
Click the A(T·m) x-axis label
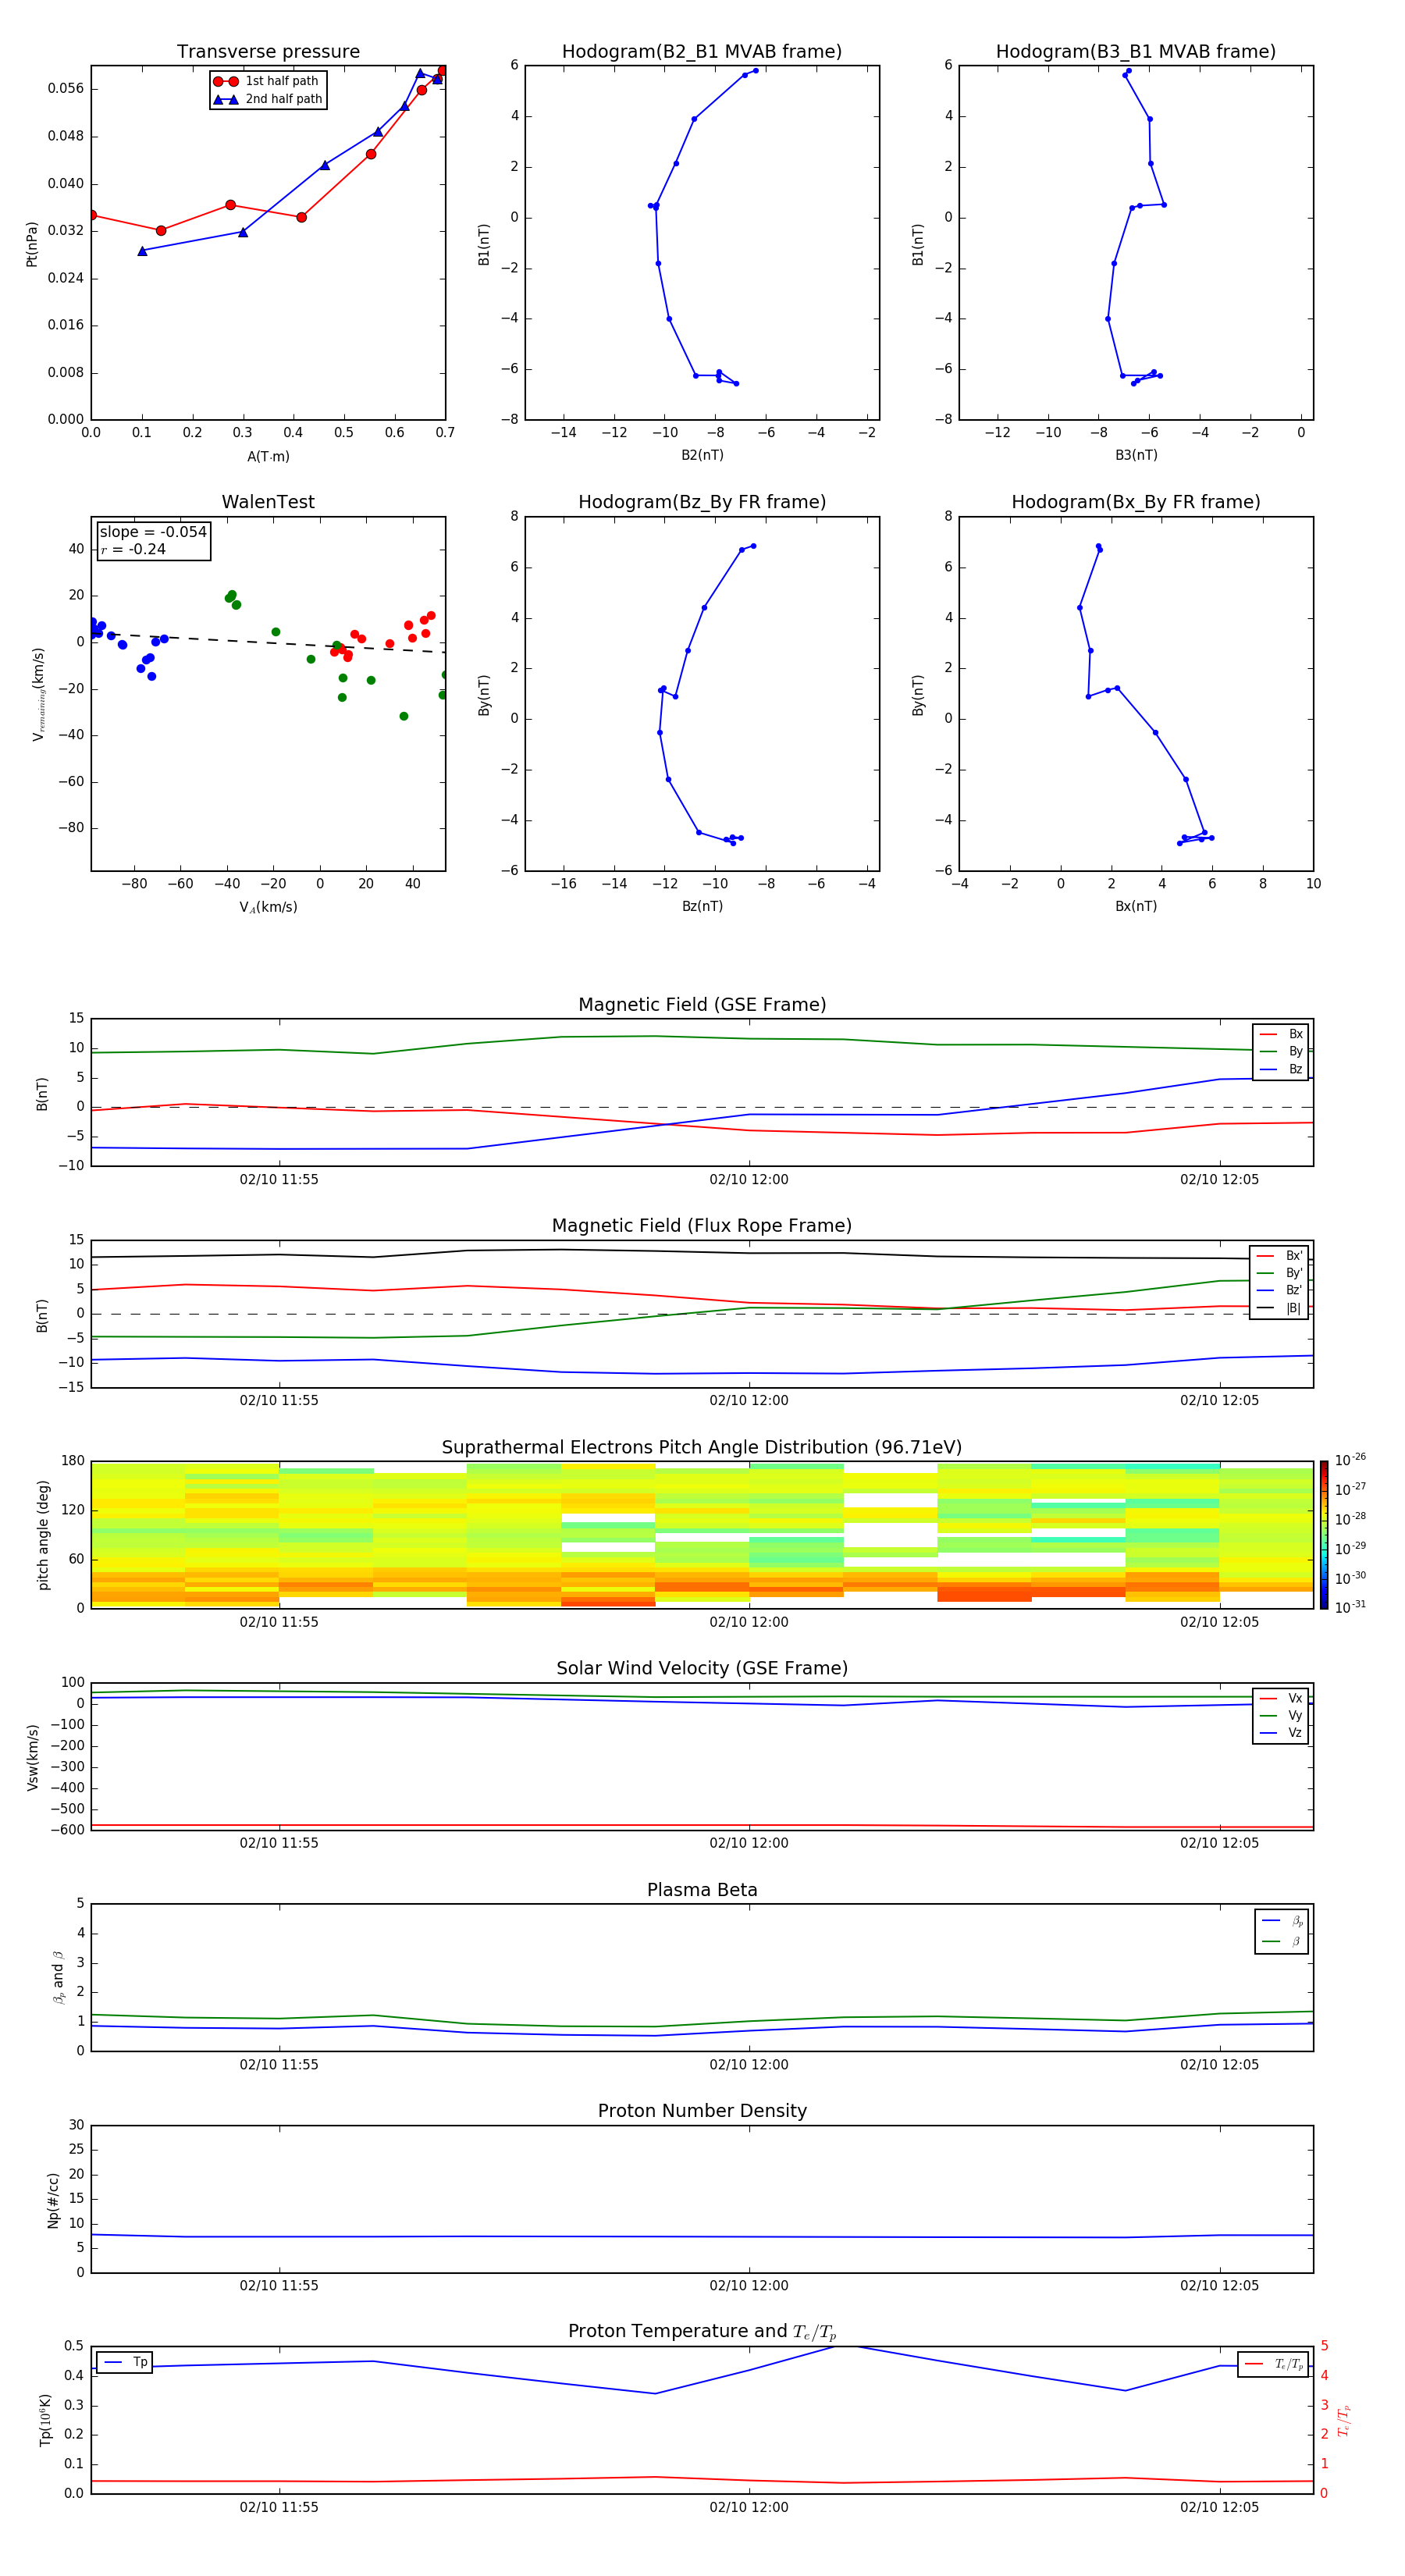coord(268,456)
